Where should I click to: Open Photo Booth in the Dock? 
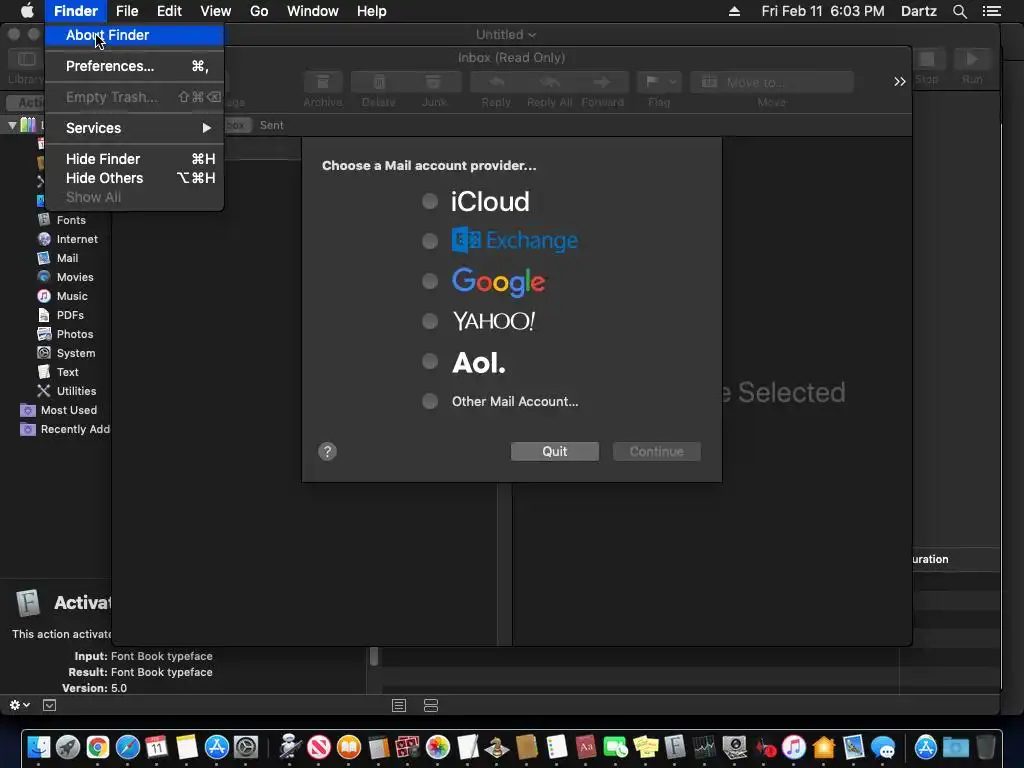pos(408,746)
